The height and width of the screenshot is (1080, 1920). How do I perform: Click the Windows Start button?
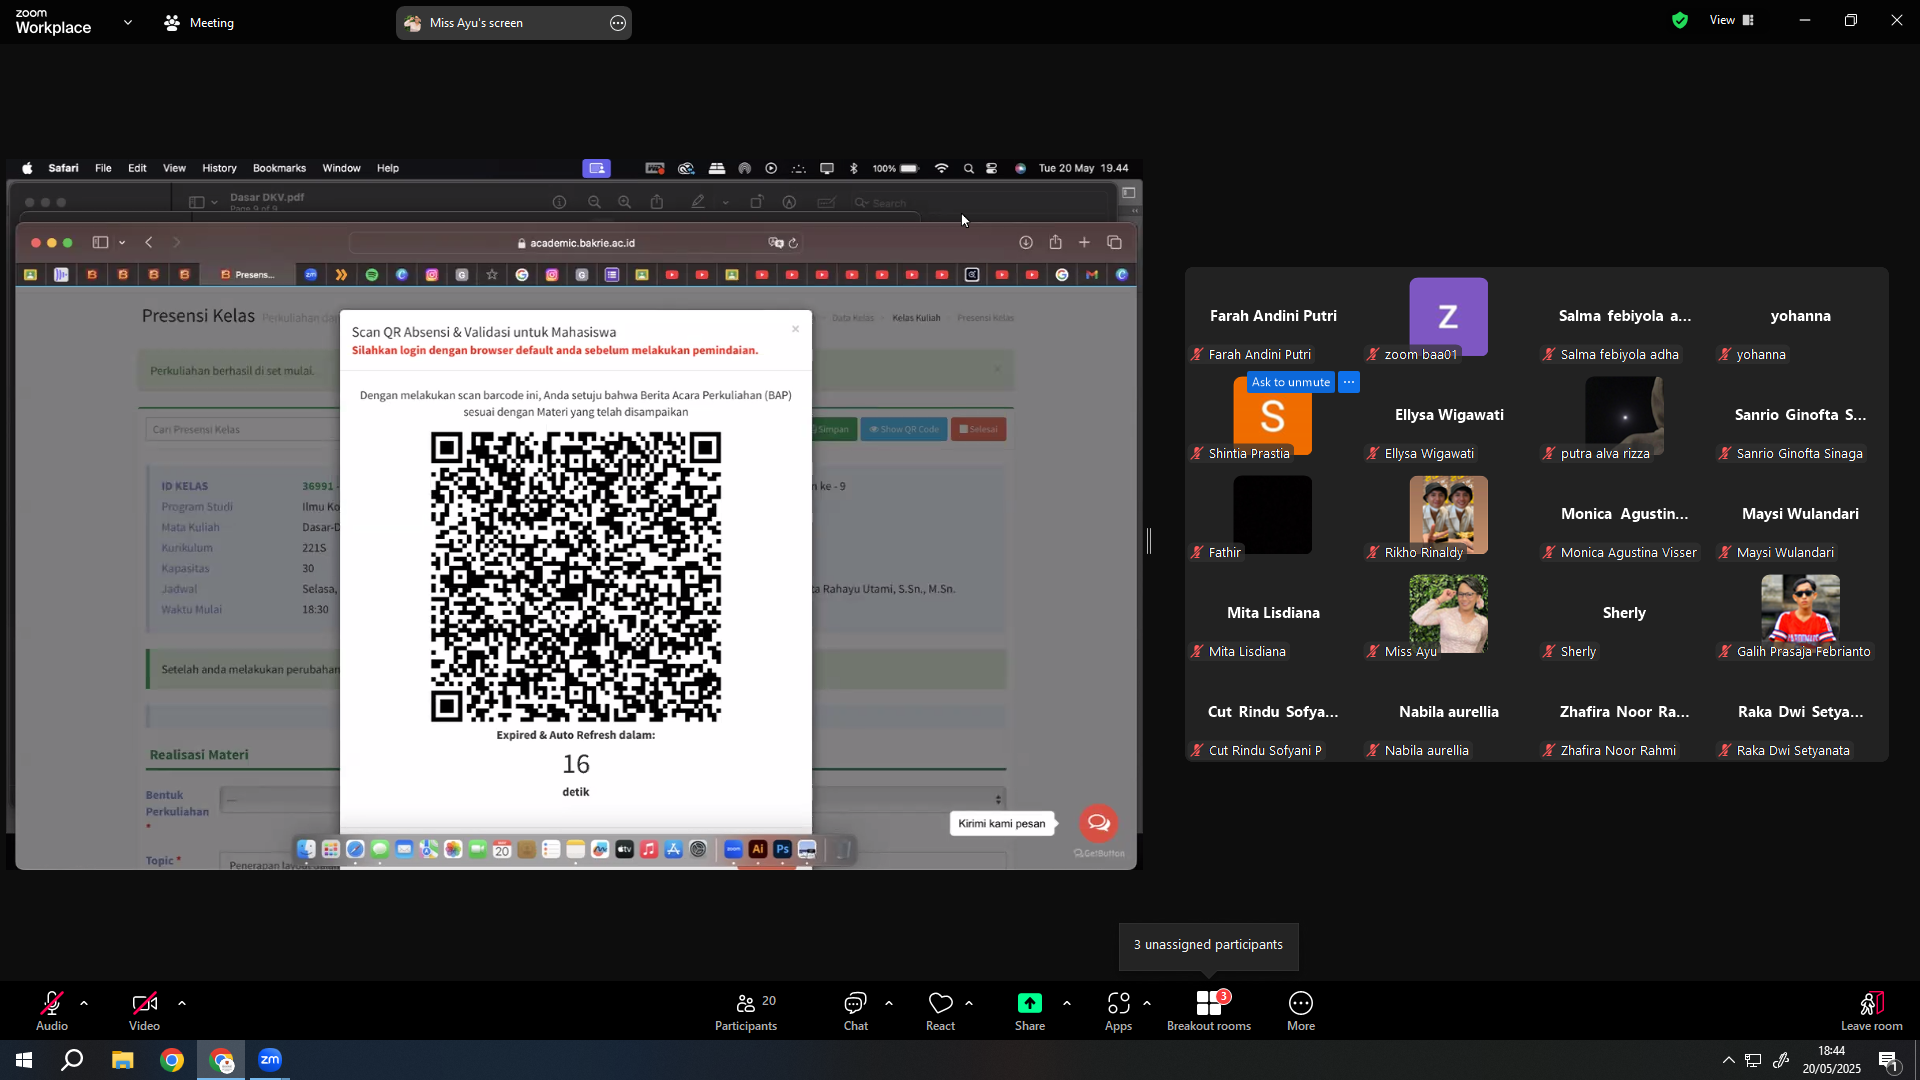(x=24, y=1060)
